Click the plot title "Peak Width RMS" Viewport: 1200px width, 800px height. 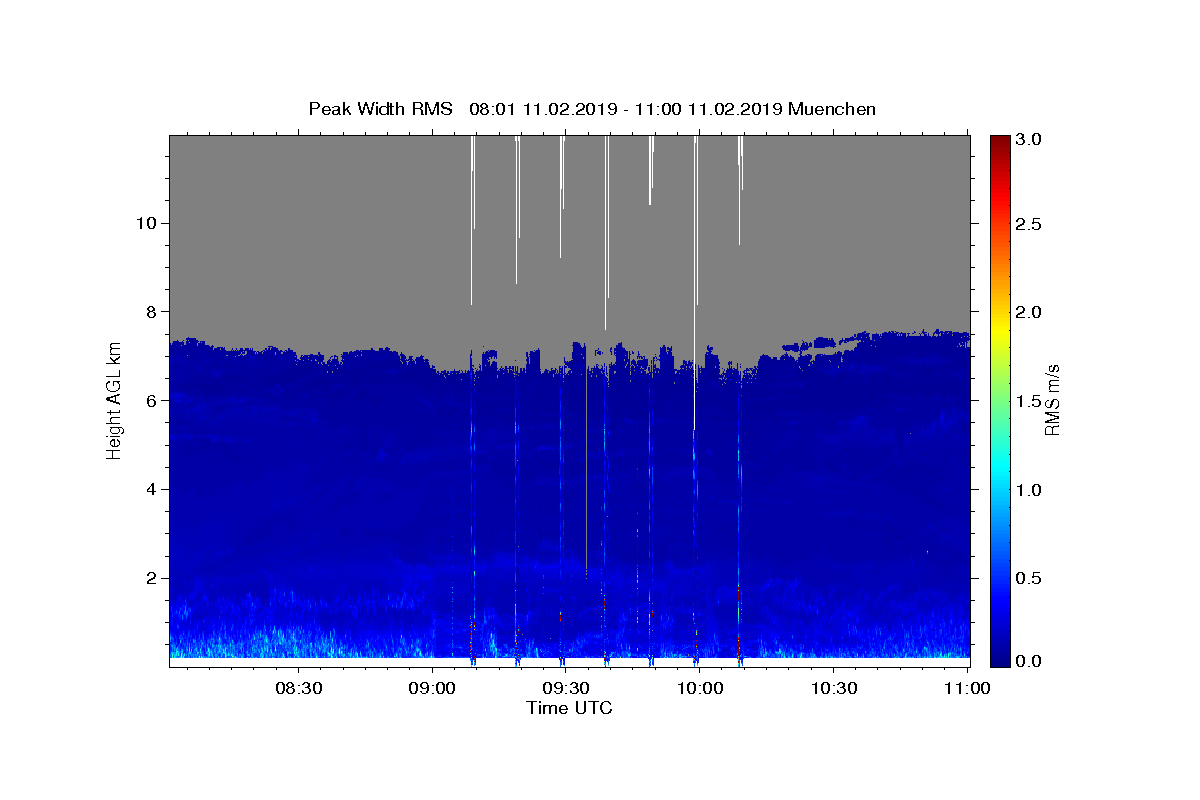pyautogui.click(x=380, y=109)
